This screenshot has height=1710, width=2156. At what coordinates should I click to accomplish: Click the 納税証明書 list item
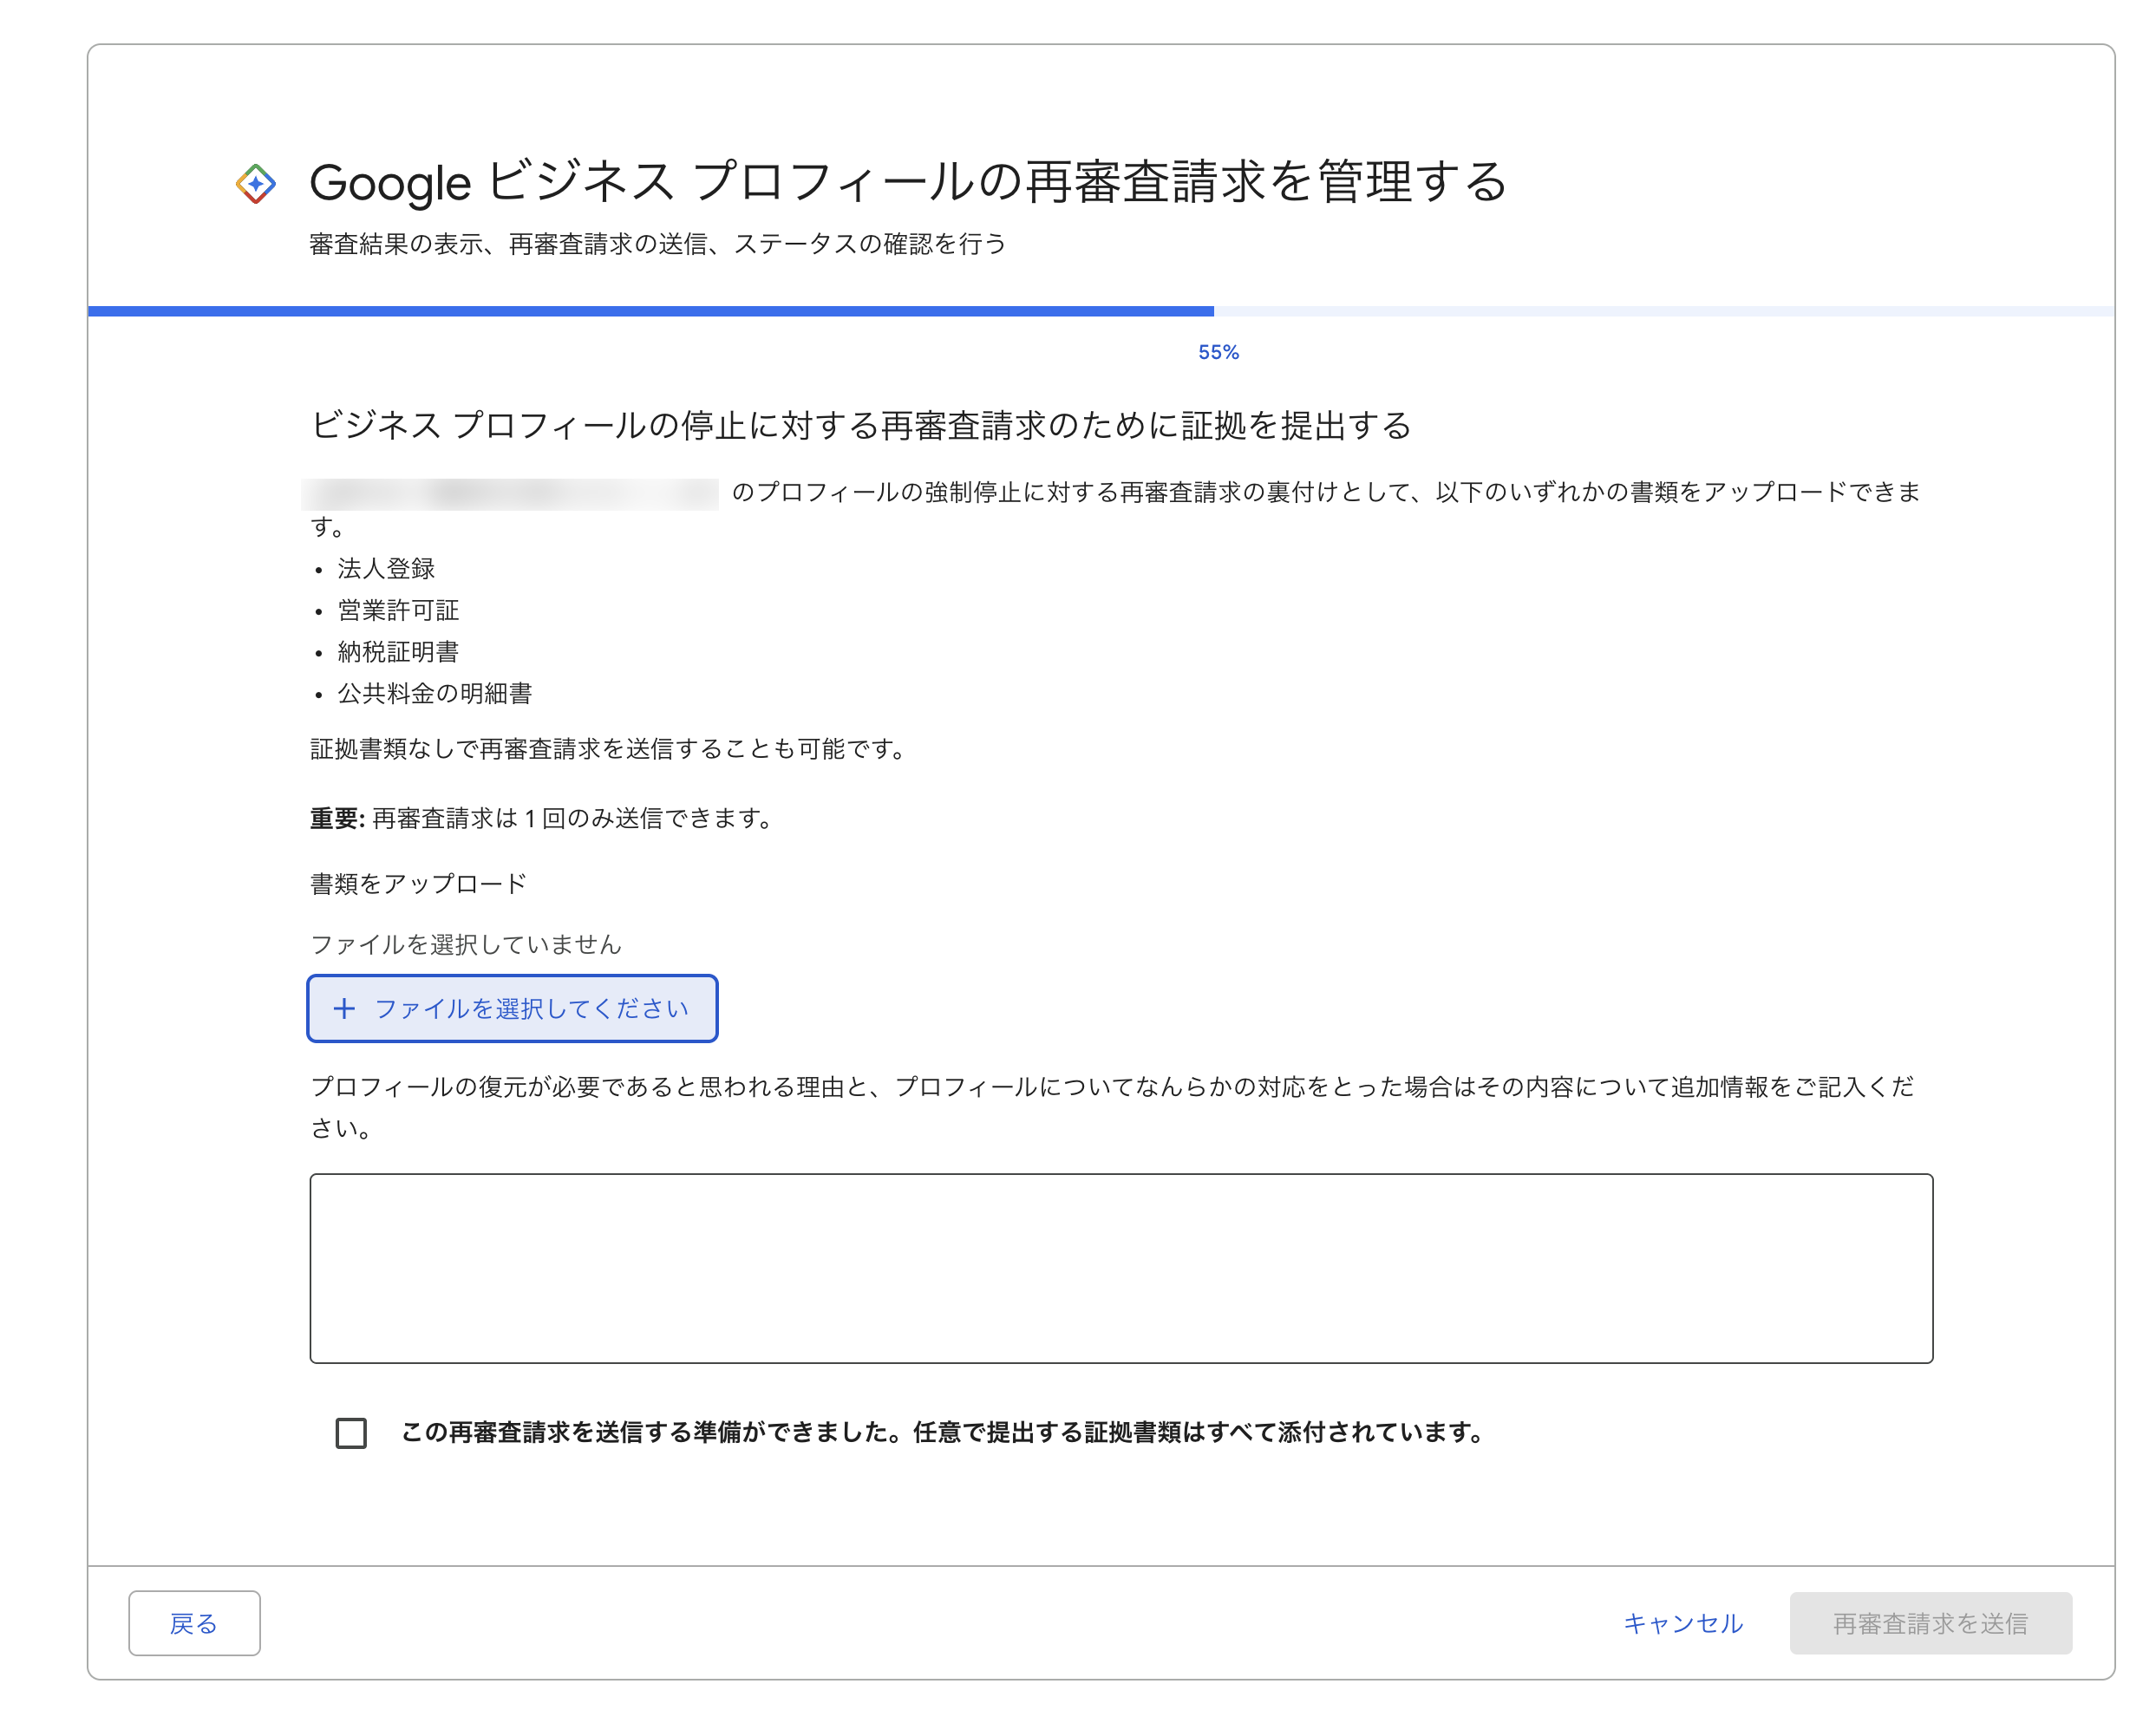coord(398,652)
